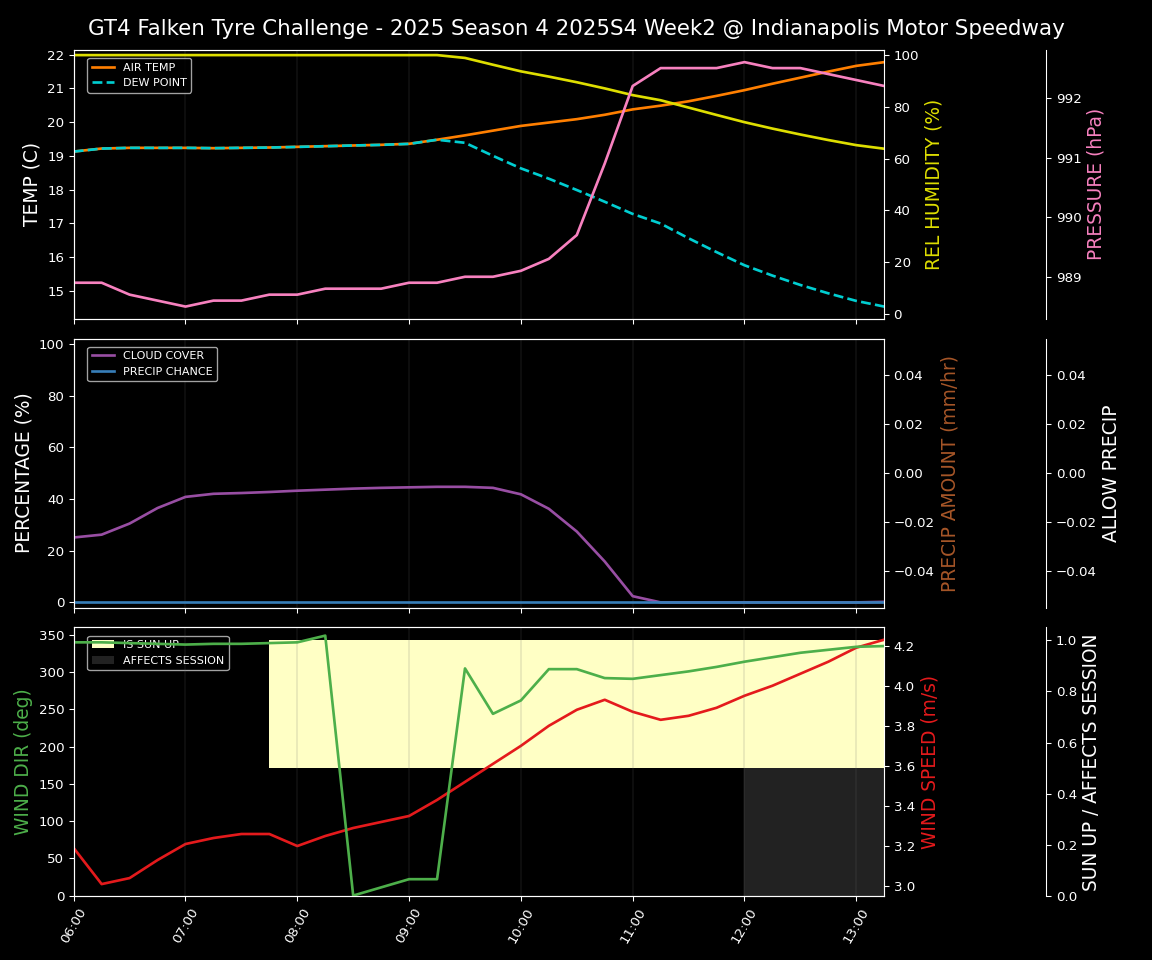Viewport: 1152px width, 960px height.
Task: Click the yellow IS SUN UP legend swatch
Action: click(x=103, y=645)
